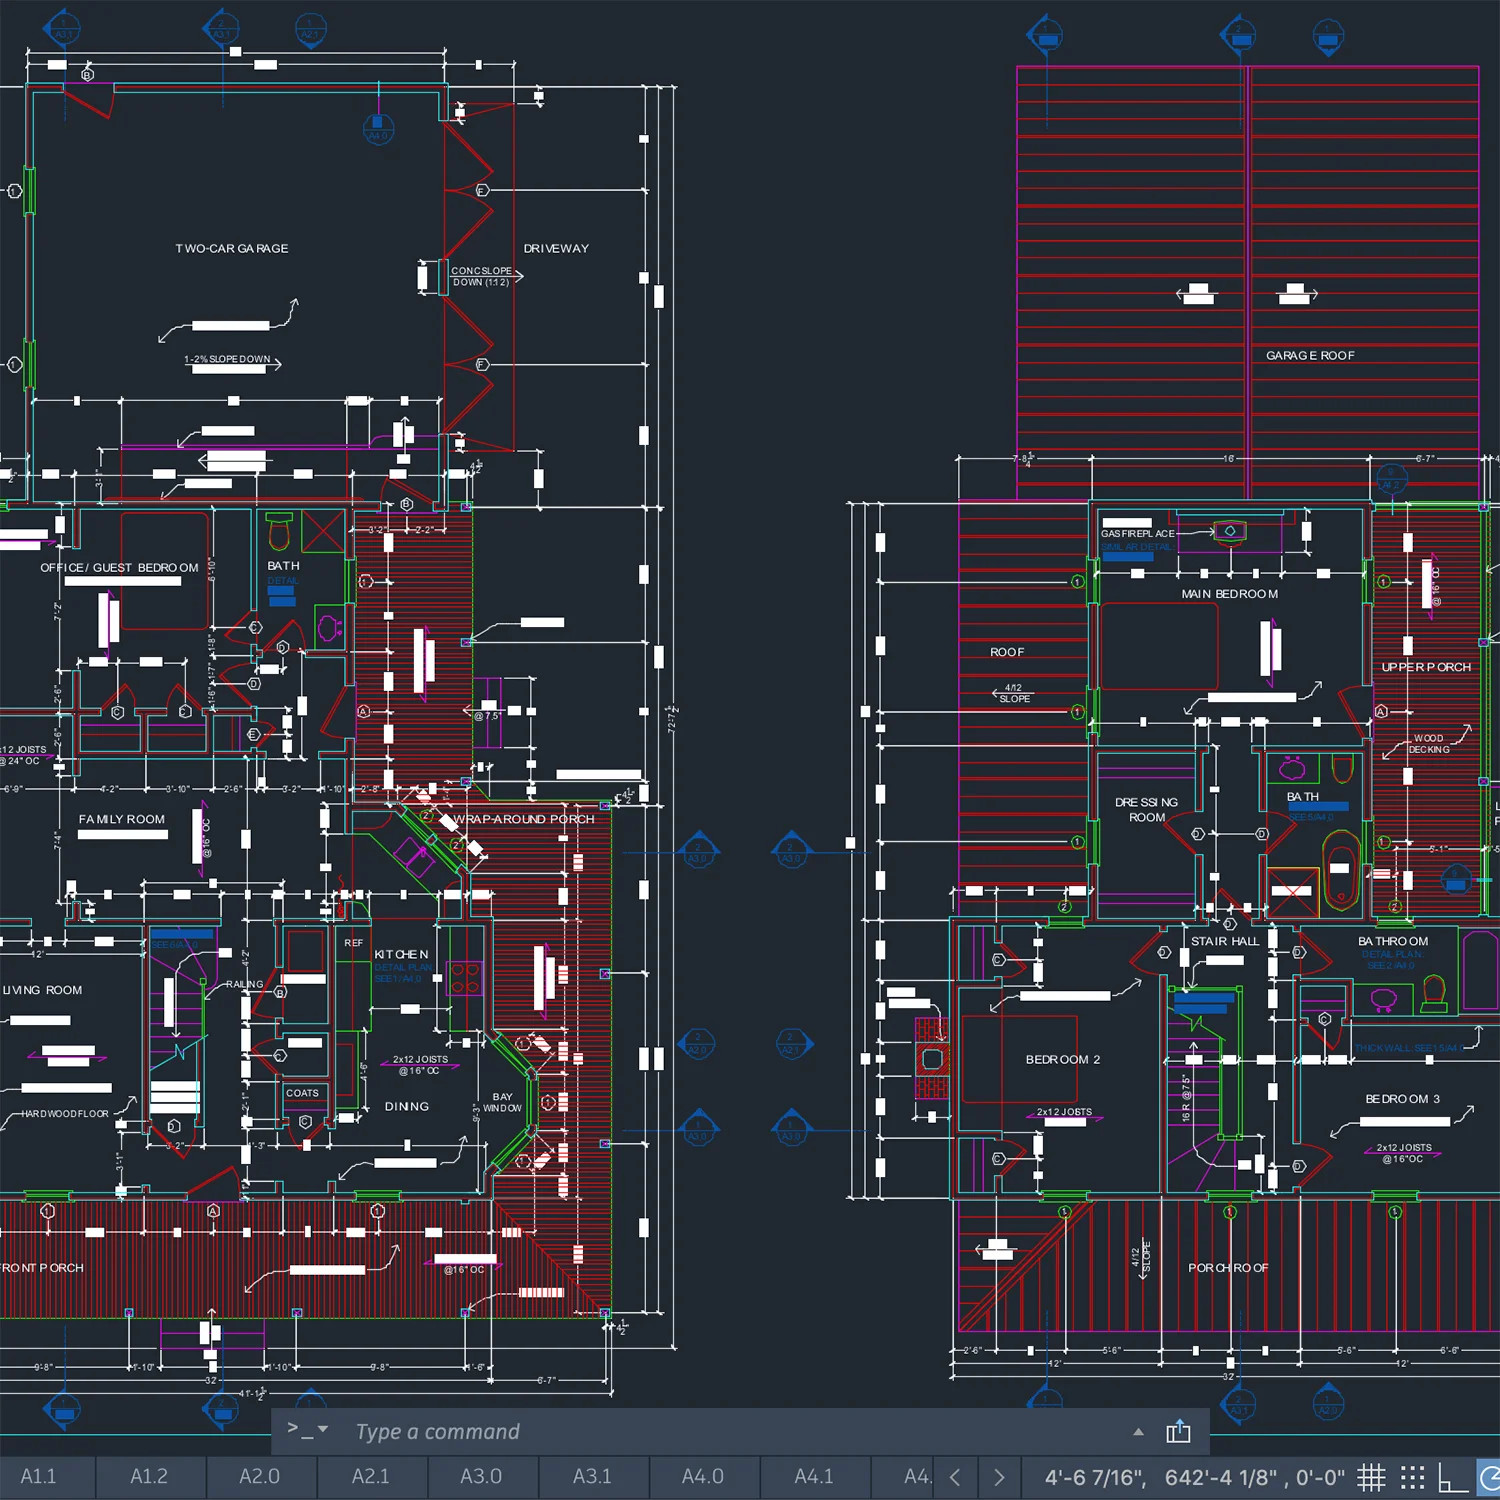The image size is (1500, 1500).
Task: Select the blue circular marker inside the garage
Action: coord(378,129)
